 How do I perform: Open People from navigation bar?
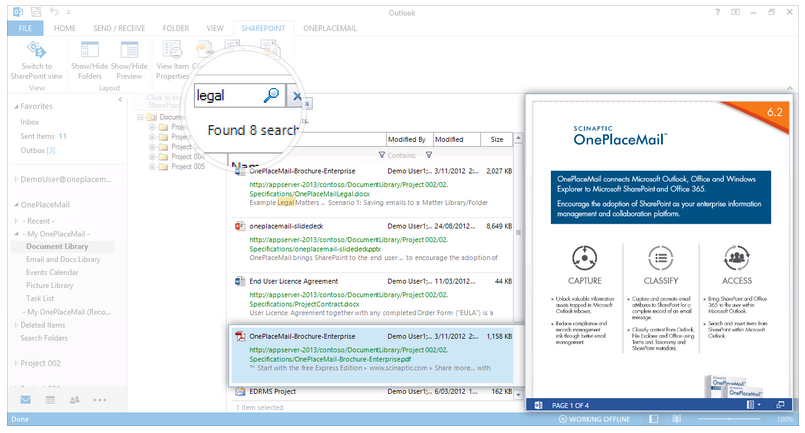tap(75, 399)
